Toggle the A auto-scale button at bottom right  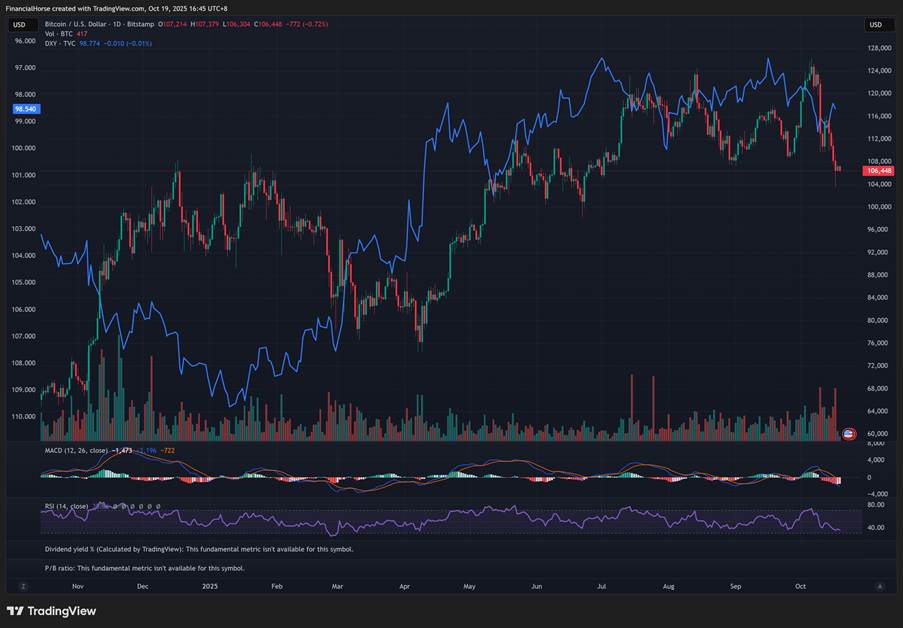(x=879, y=586)
